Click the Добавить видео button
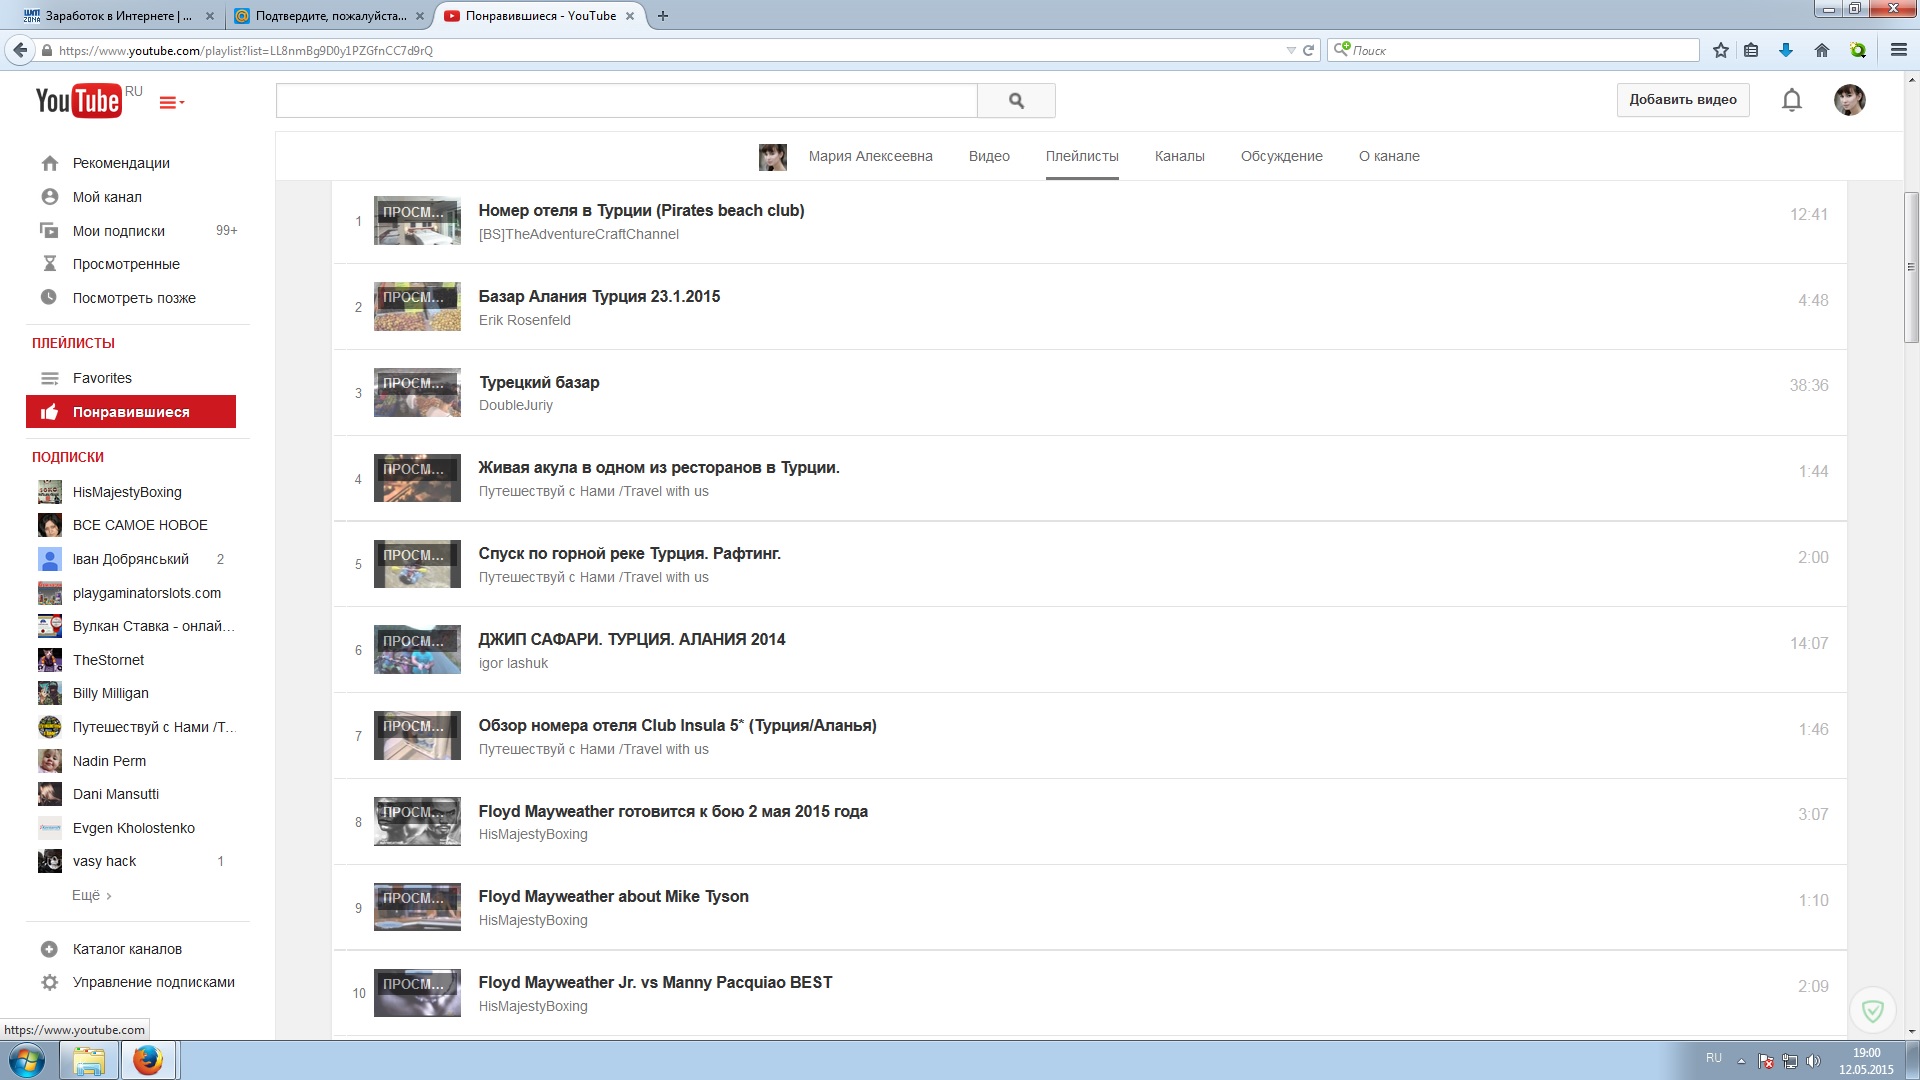Viewport: 1920px width, 1080px height. [x=1682, y=100]
